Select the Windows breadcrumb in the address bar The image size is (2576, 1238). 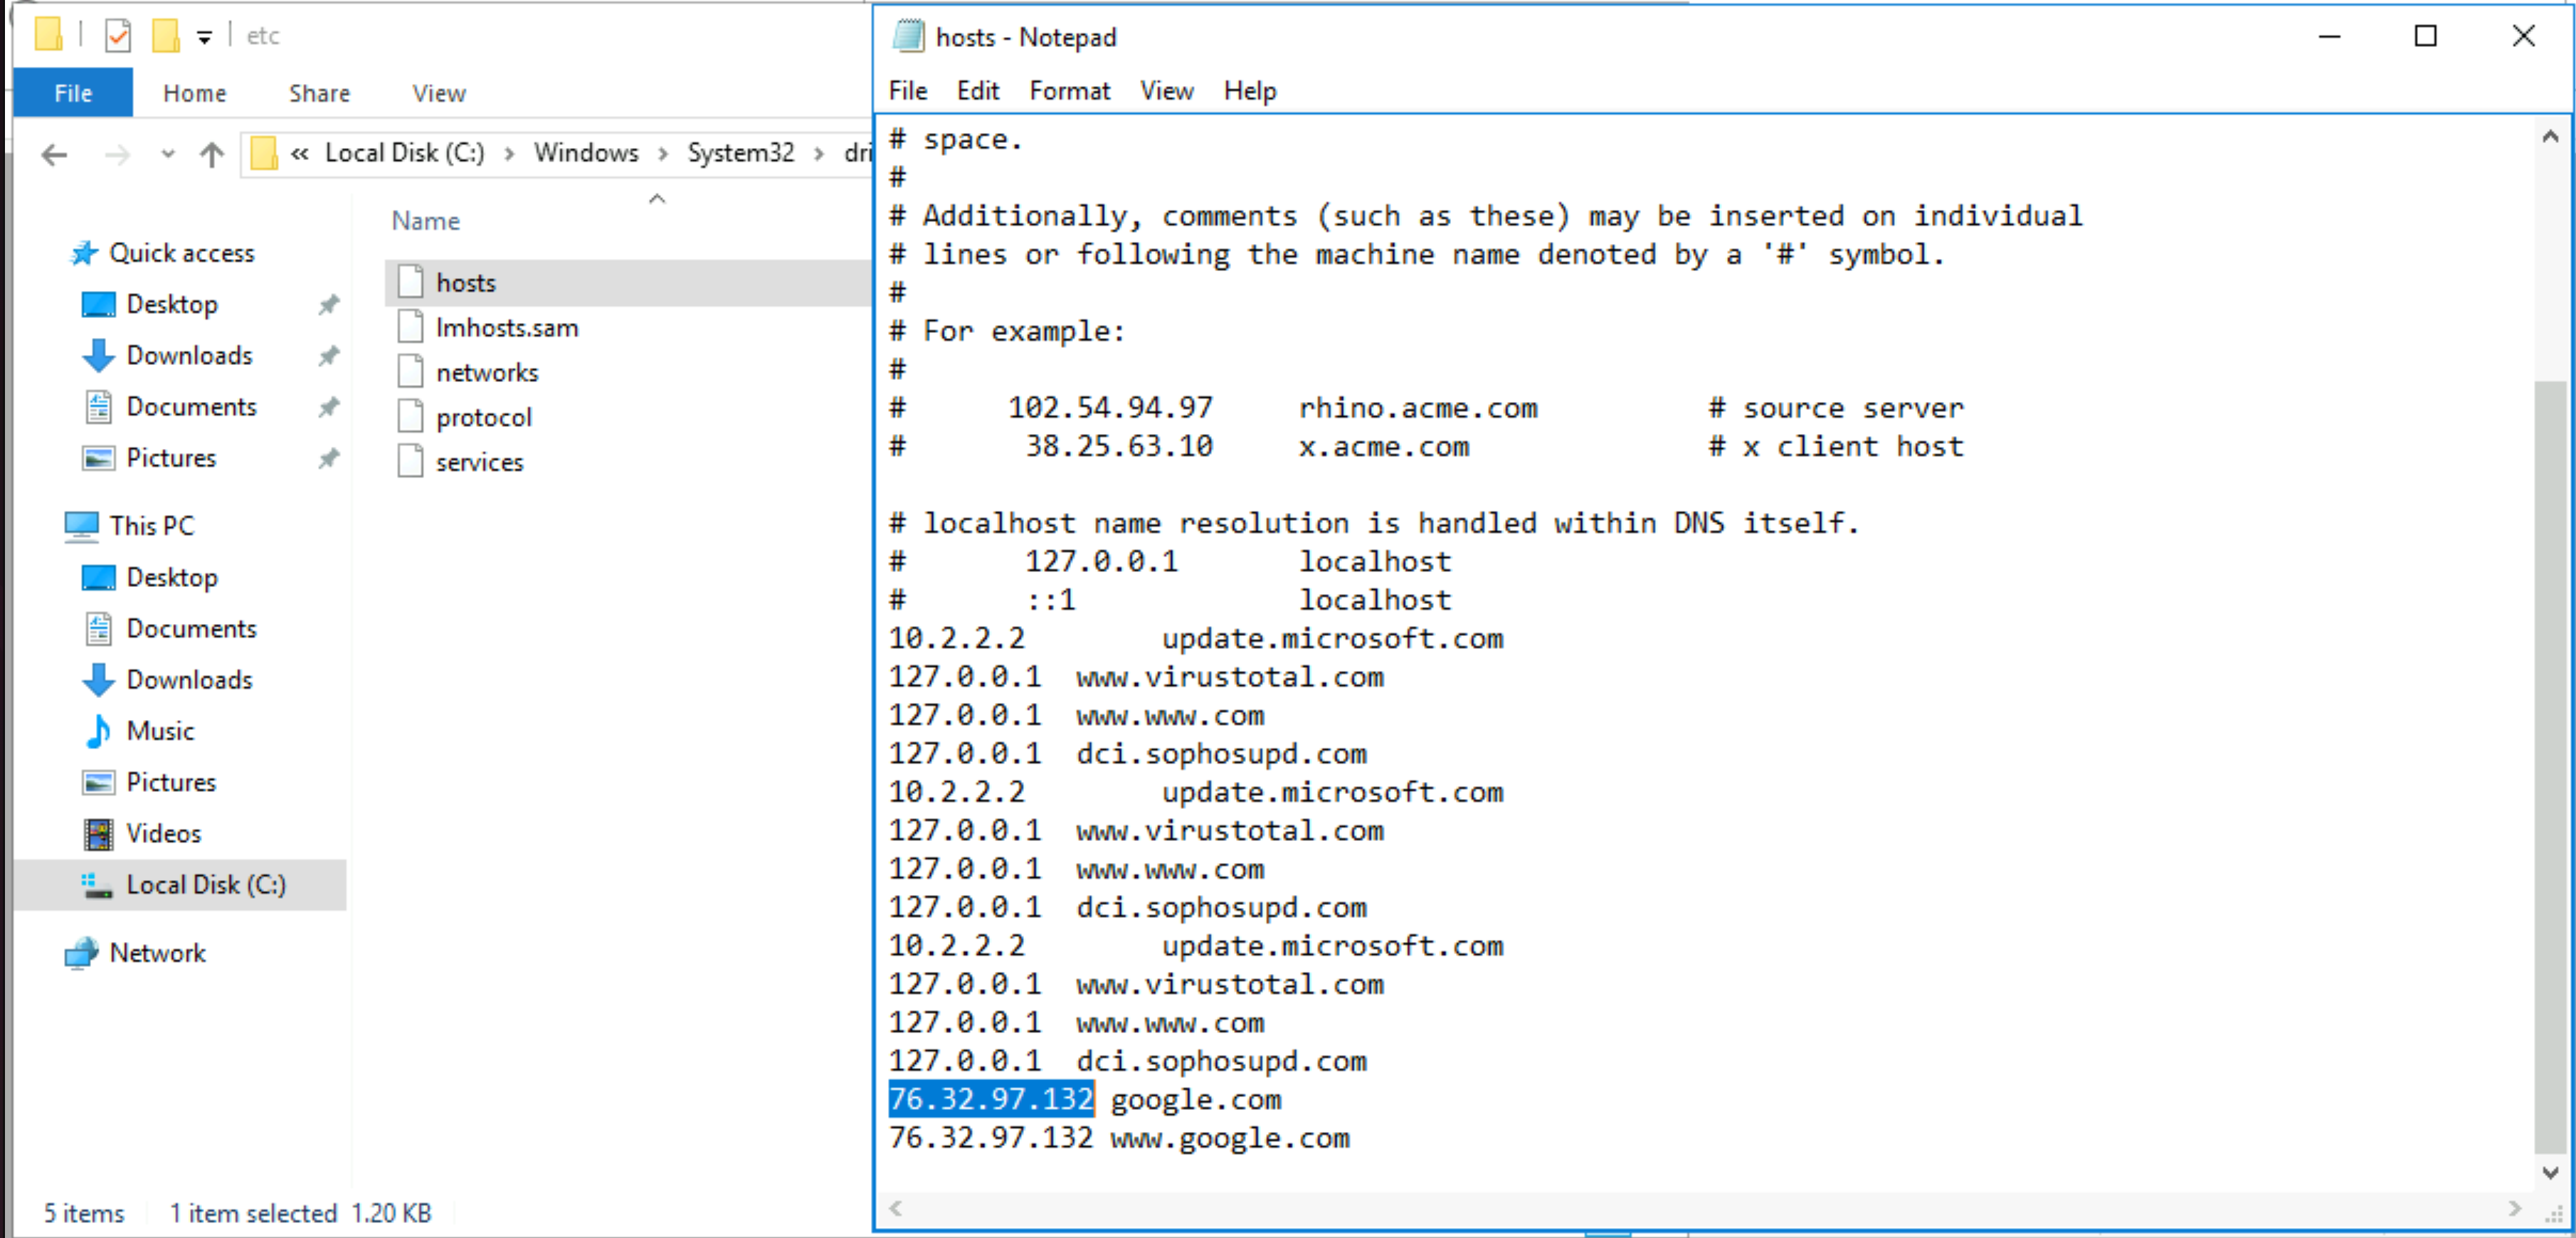point(585,153)
